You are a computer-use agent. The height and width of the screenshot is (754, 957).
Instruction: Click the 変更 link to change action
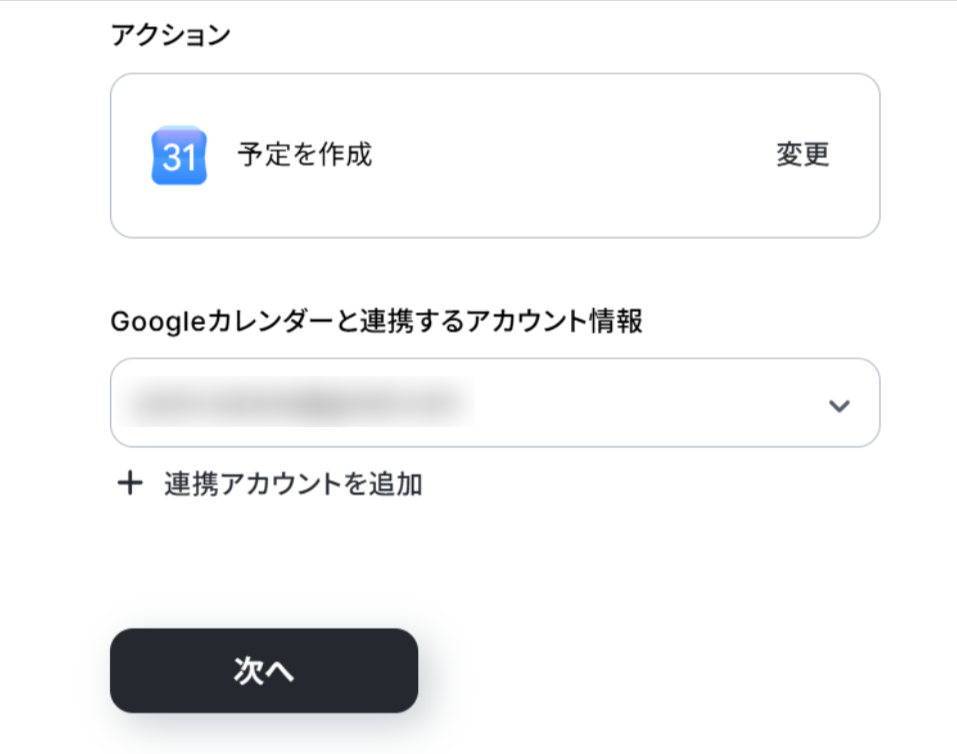coord(803,154)
